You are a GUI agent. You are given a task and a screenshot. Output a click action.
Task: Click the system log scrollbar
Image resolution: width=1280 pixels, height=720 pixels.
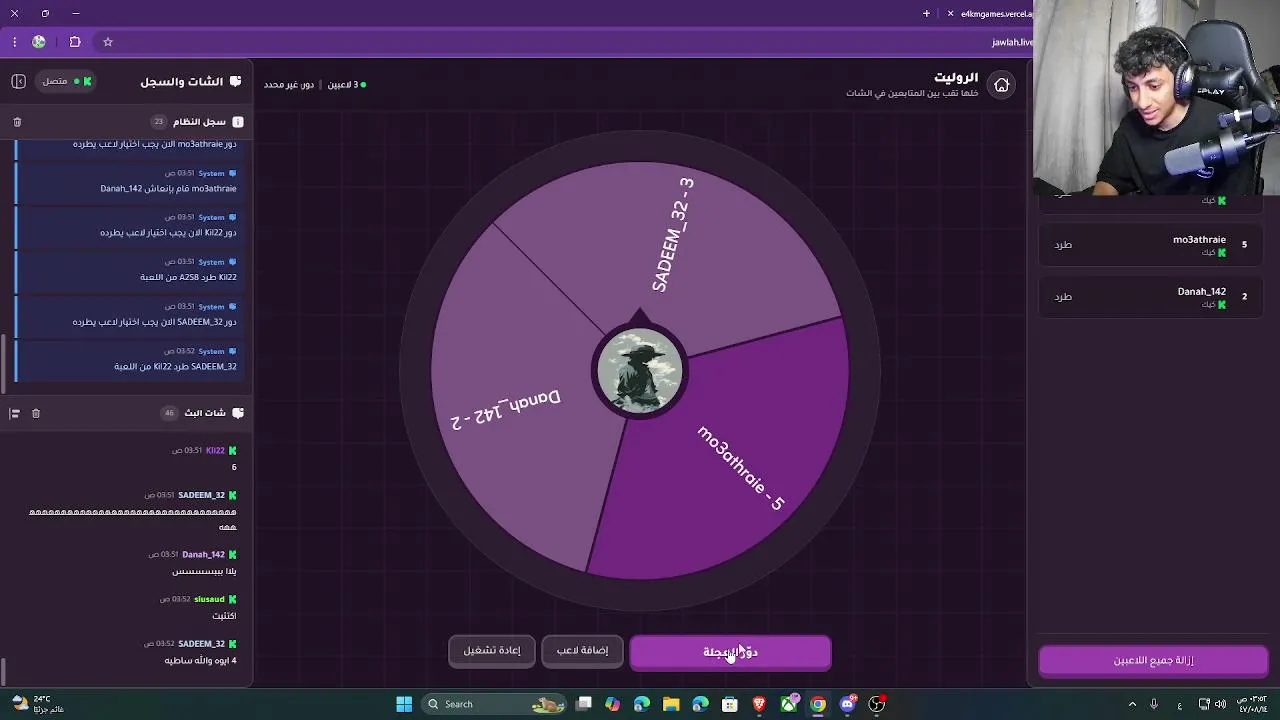3,363
